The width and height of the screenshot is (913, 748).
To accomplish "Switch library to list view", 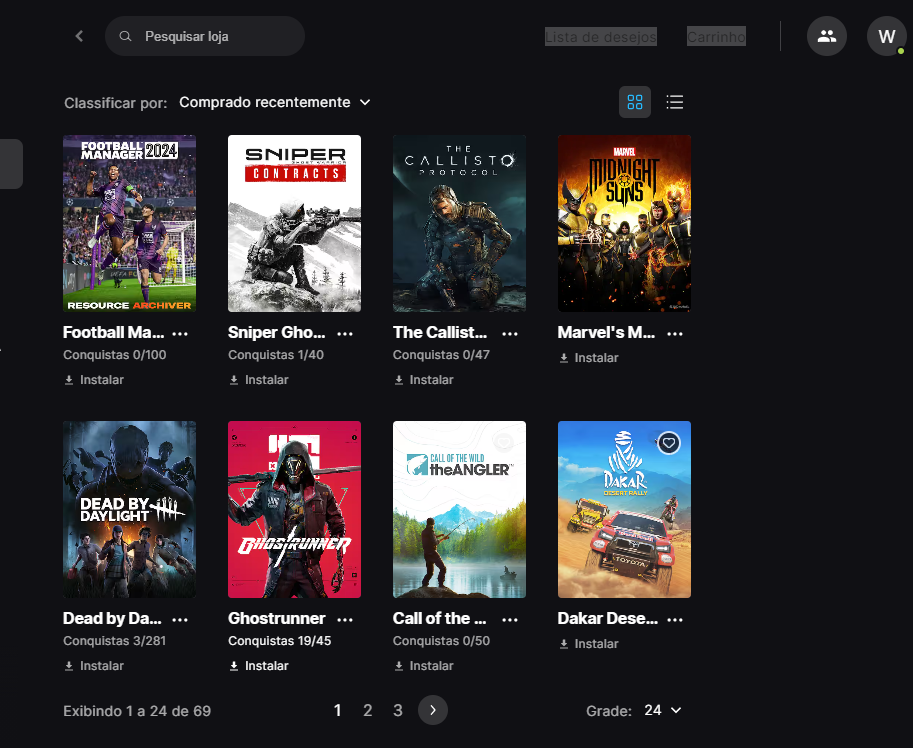I will coord(675,102).
